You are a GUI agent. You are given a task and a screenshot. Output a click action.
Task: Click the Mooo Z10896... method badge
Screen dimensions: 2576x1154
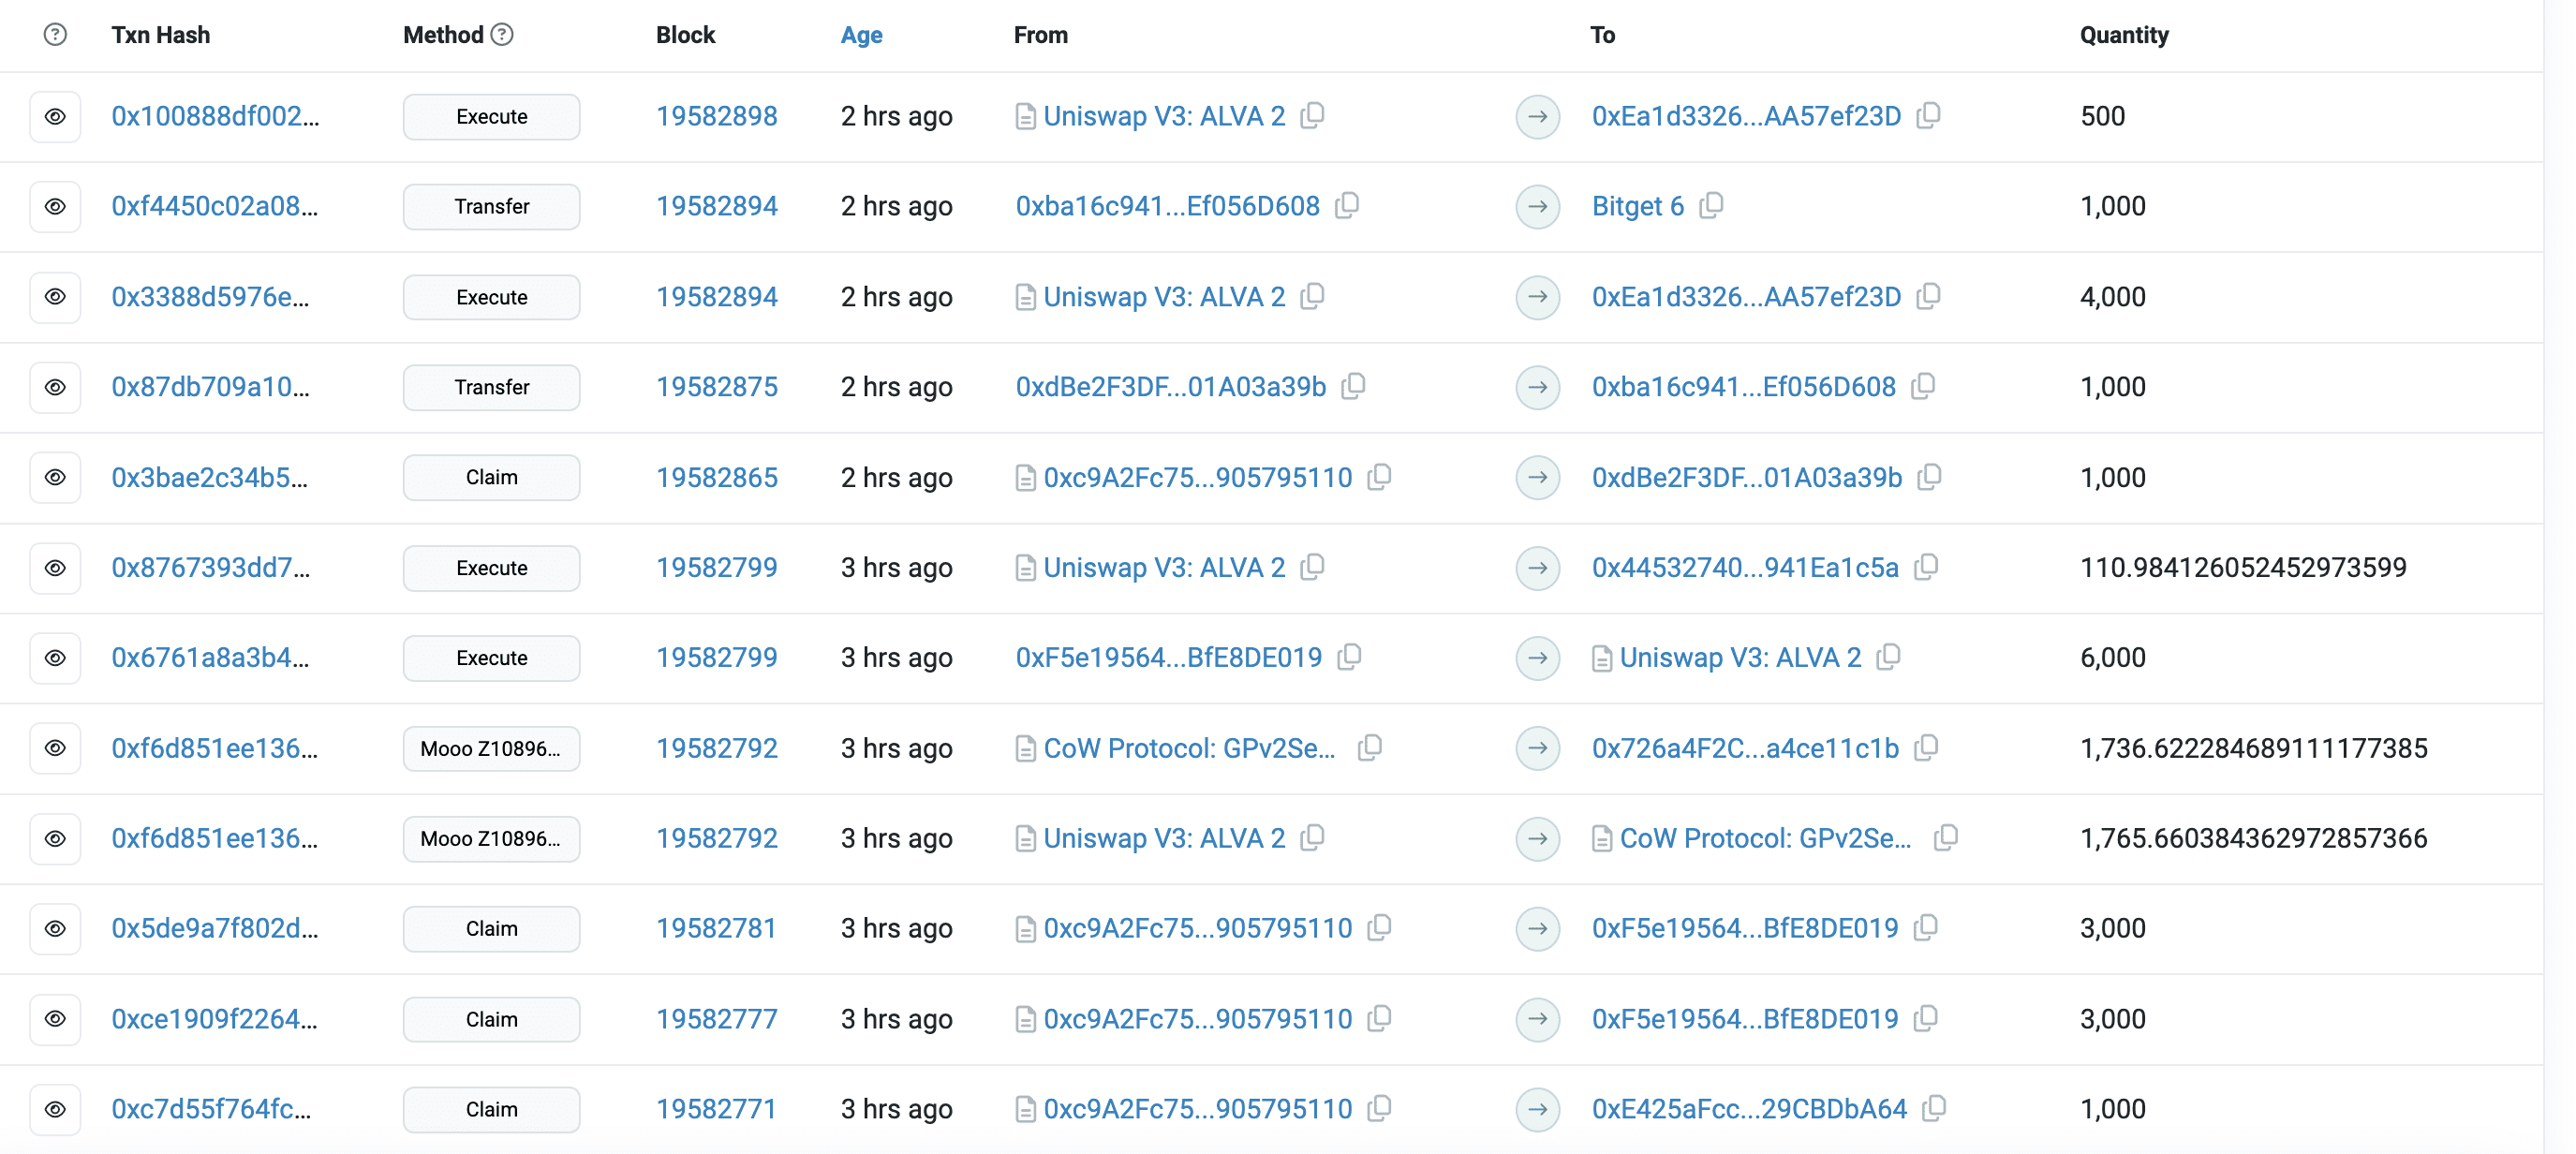pos(491,748)
